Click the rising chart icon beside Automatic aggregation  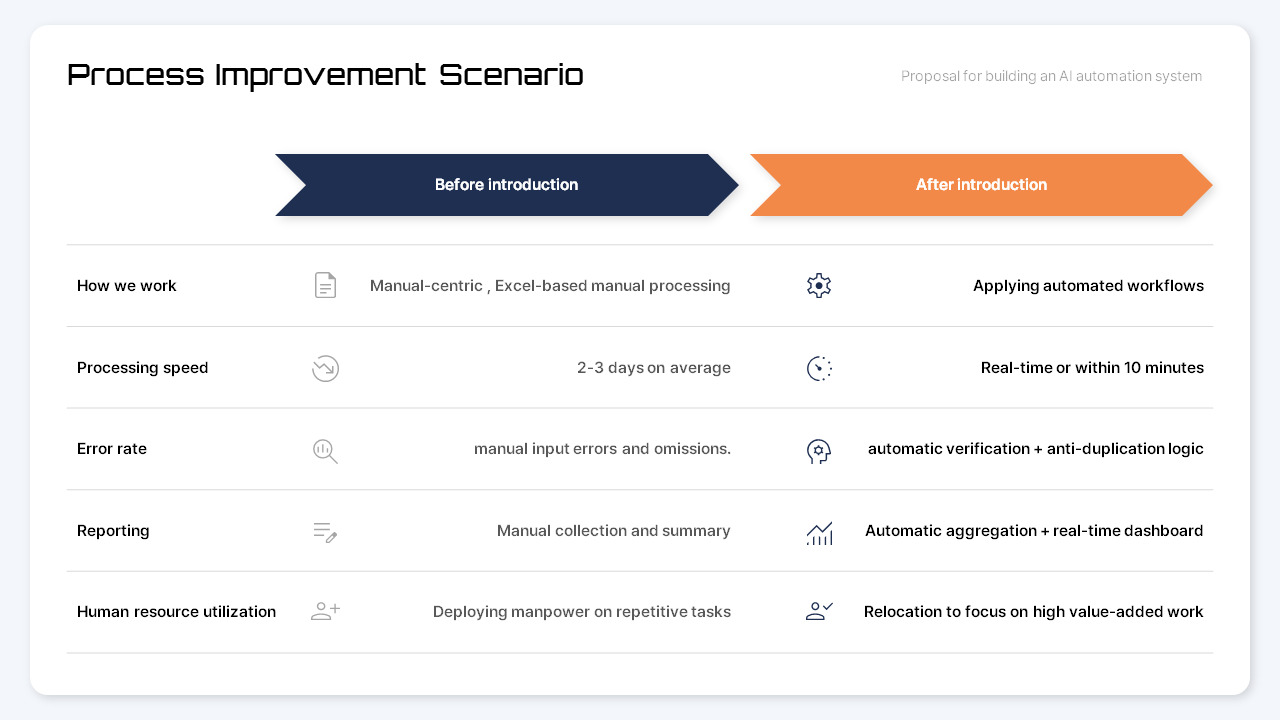[x=819, y=532]
